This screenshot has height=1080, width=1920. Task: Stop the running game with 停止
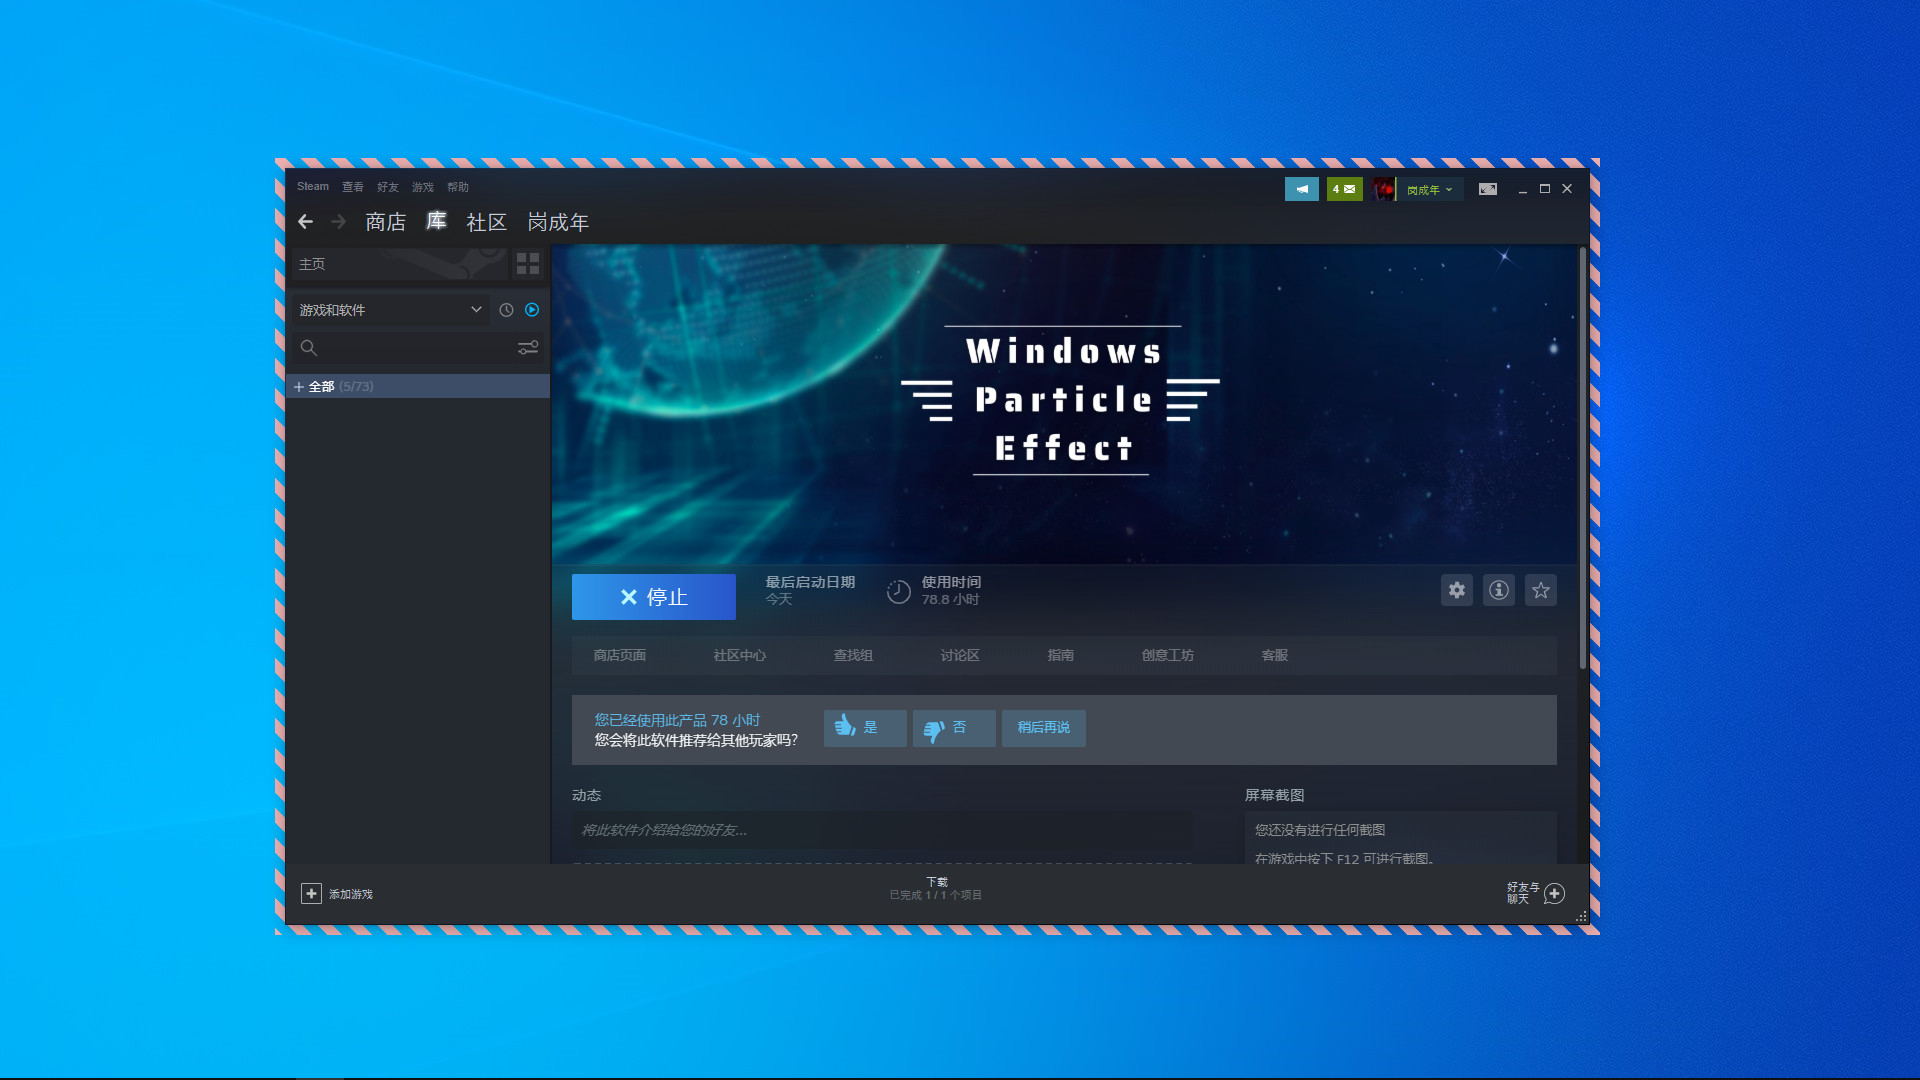click(653, 596)
